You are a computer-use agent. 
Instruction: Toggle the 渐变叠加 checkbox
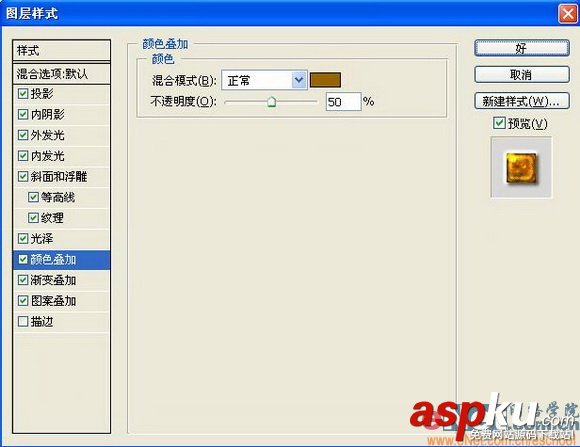pos(23,280)
